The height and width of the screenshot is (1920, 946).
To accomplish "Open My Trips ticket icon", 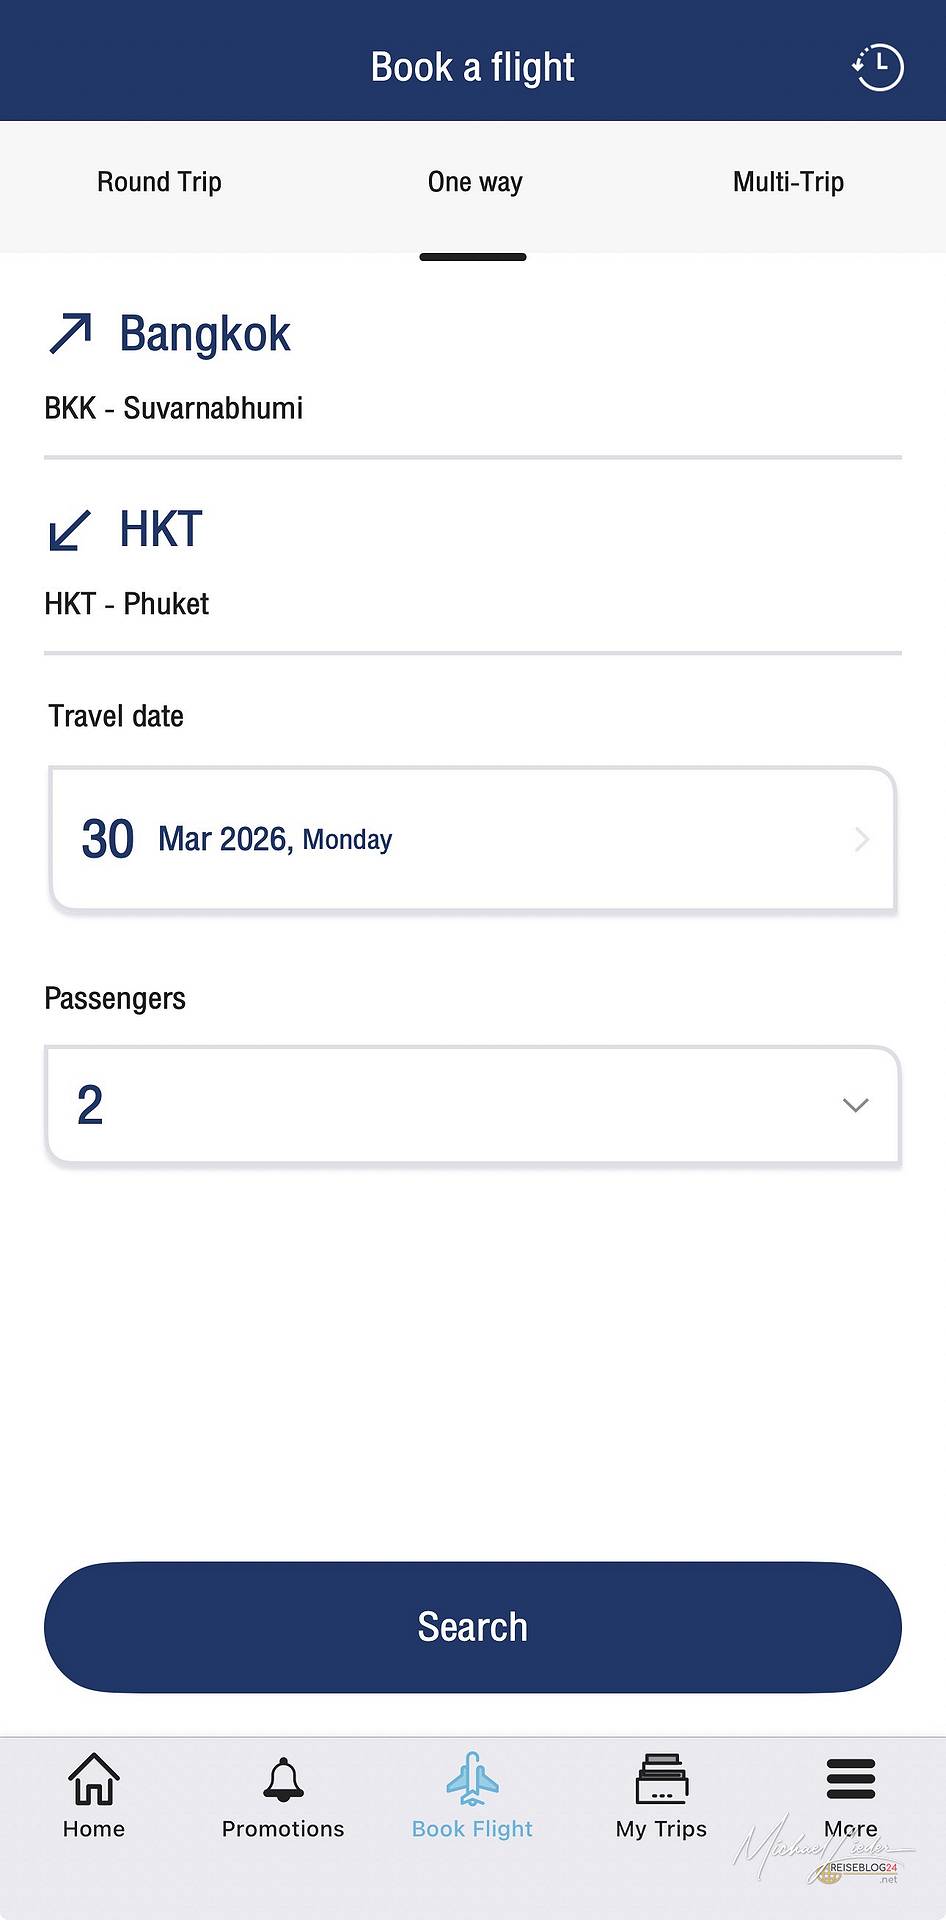I will (x=661, y=1780).
